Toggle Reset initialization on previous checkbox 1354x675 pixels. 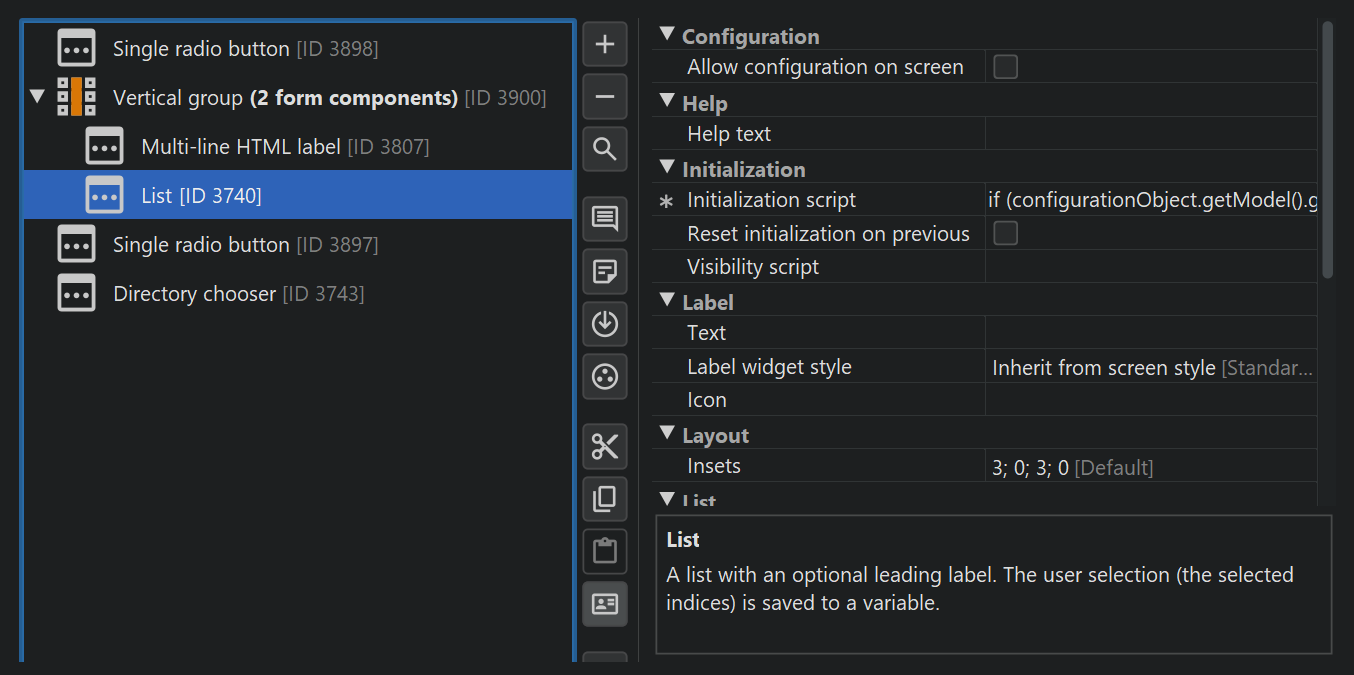(1005, 234)
